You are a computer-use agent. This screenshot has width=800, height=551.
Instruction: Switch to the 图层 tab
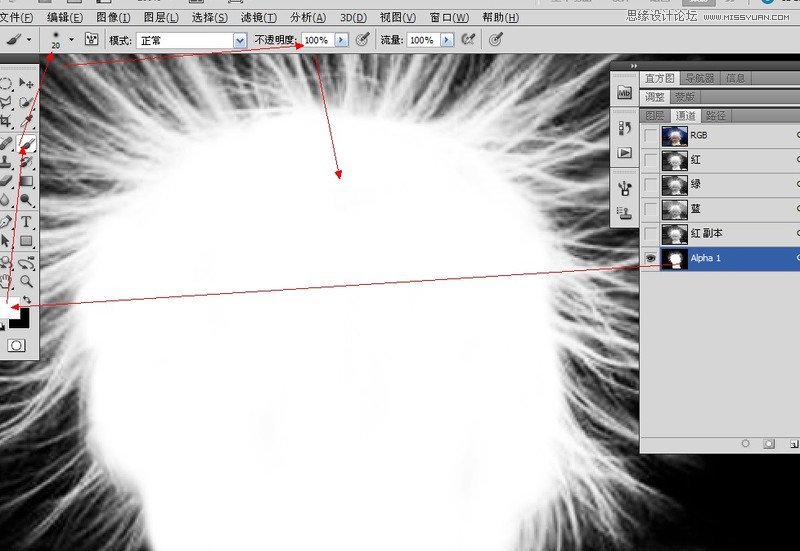(655, 115)
